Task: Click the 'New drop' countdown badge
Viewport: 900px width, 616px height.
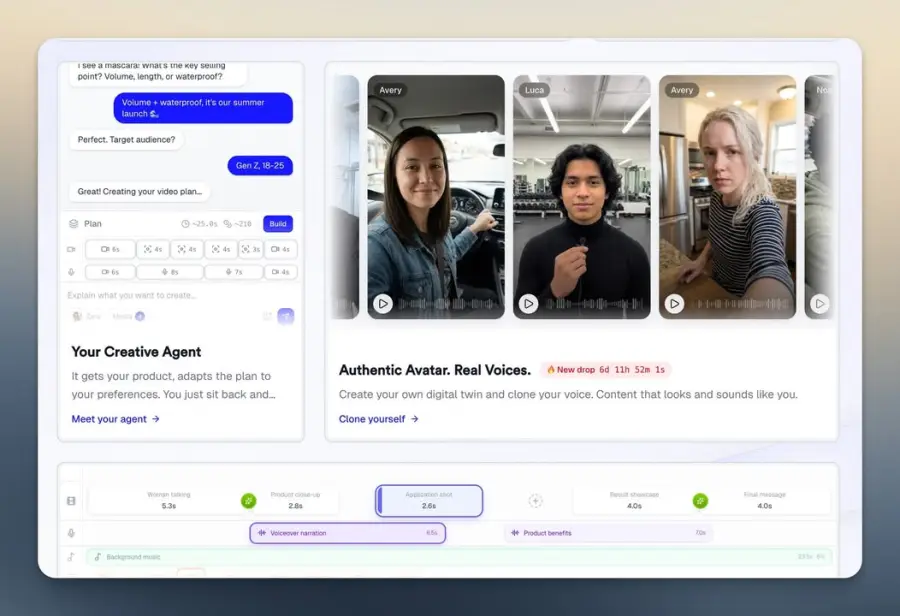Action: coord(606,370)
